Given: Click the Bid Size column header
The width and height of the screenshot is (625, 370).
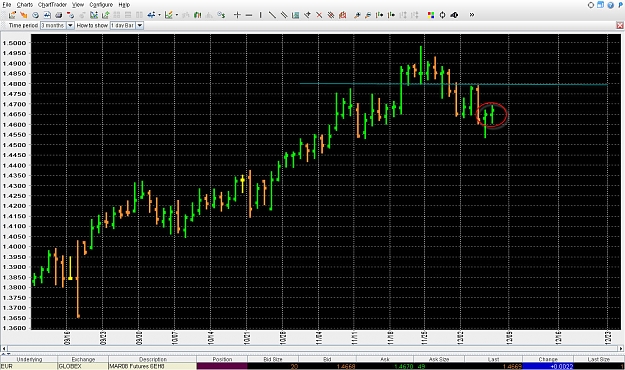Looking at the screenshot, I should [273, 359].
